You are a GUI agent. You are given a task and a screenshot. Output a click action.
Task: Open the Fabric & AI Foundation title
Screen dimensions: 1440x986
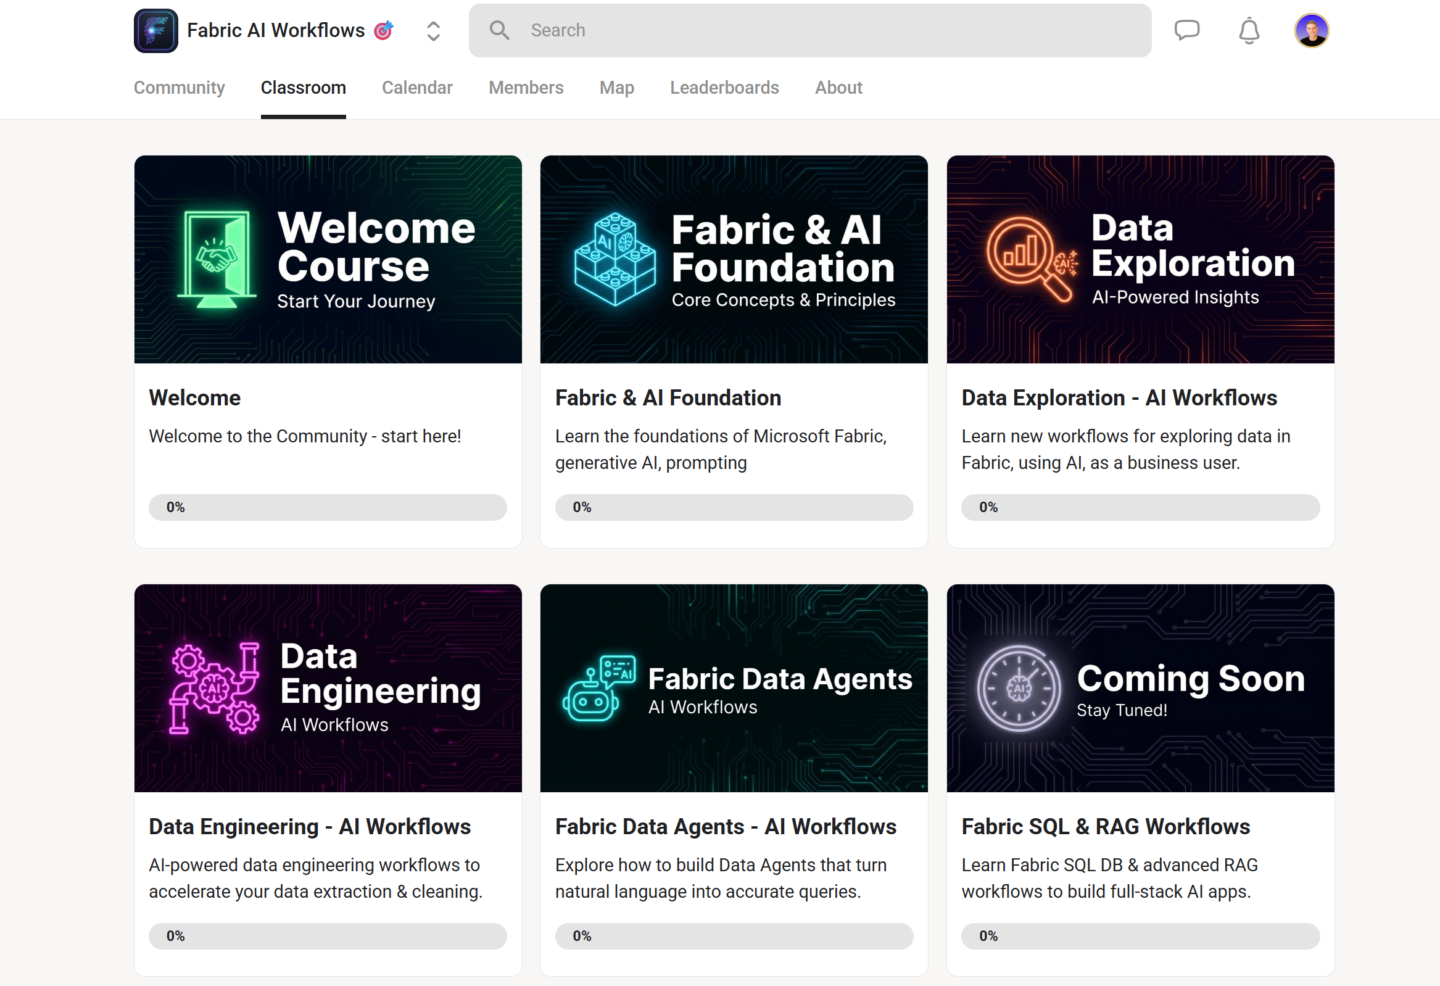(x=668, y=398)
